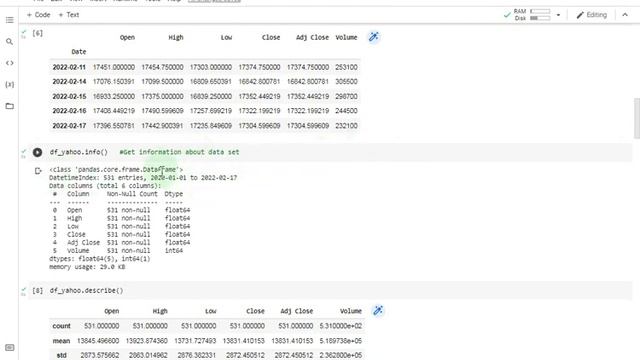Click the count row label in describe table

tap(62, 326)
